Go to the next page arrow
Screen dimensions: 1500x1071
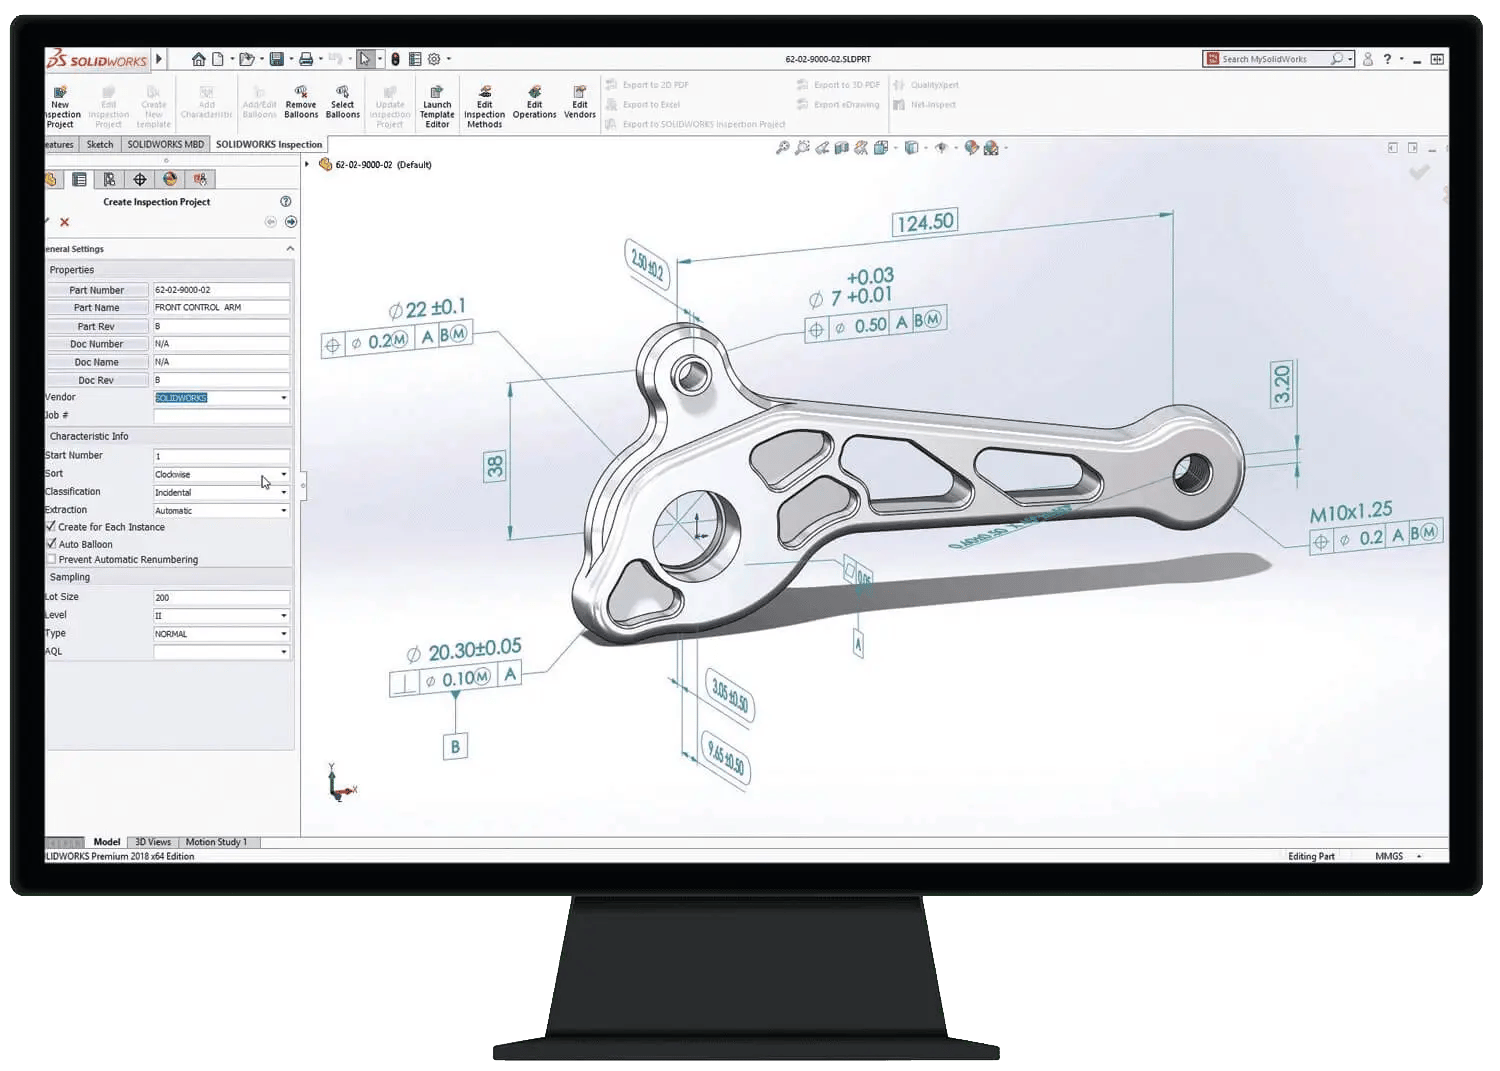click(291, 222)
